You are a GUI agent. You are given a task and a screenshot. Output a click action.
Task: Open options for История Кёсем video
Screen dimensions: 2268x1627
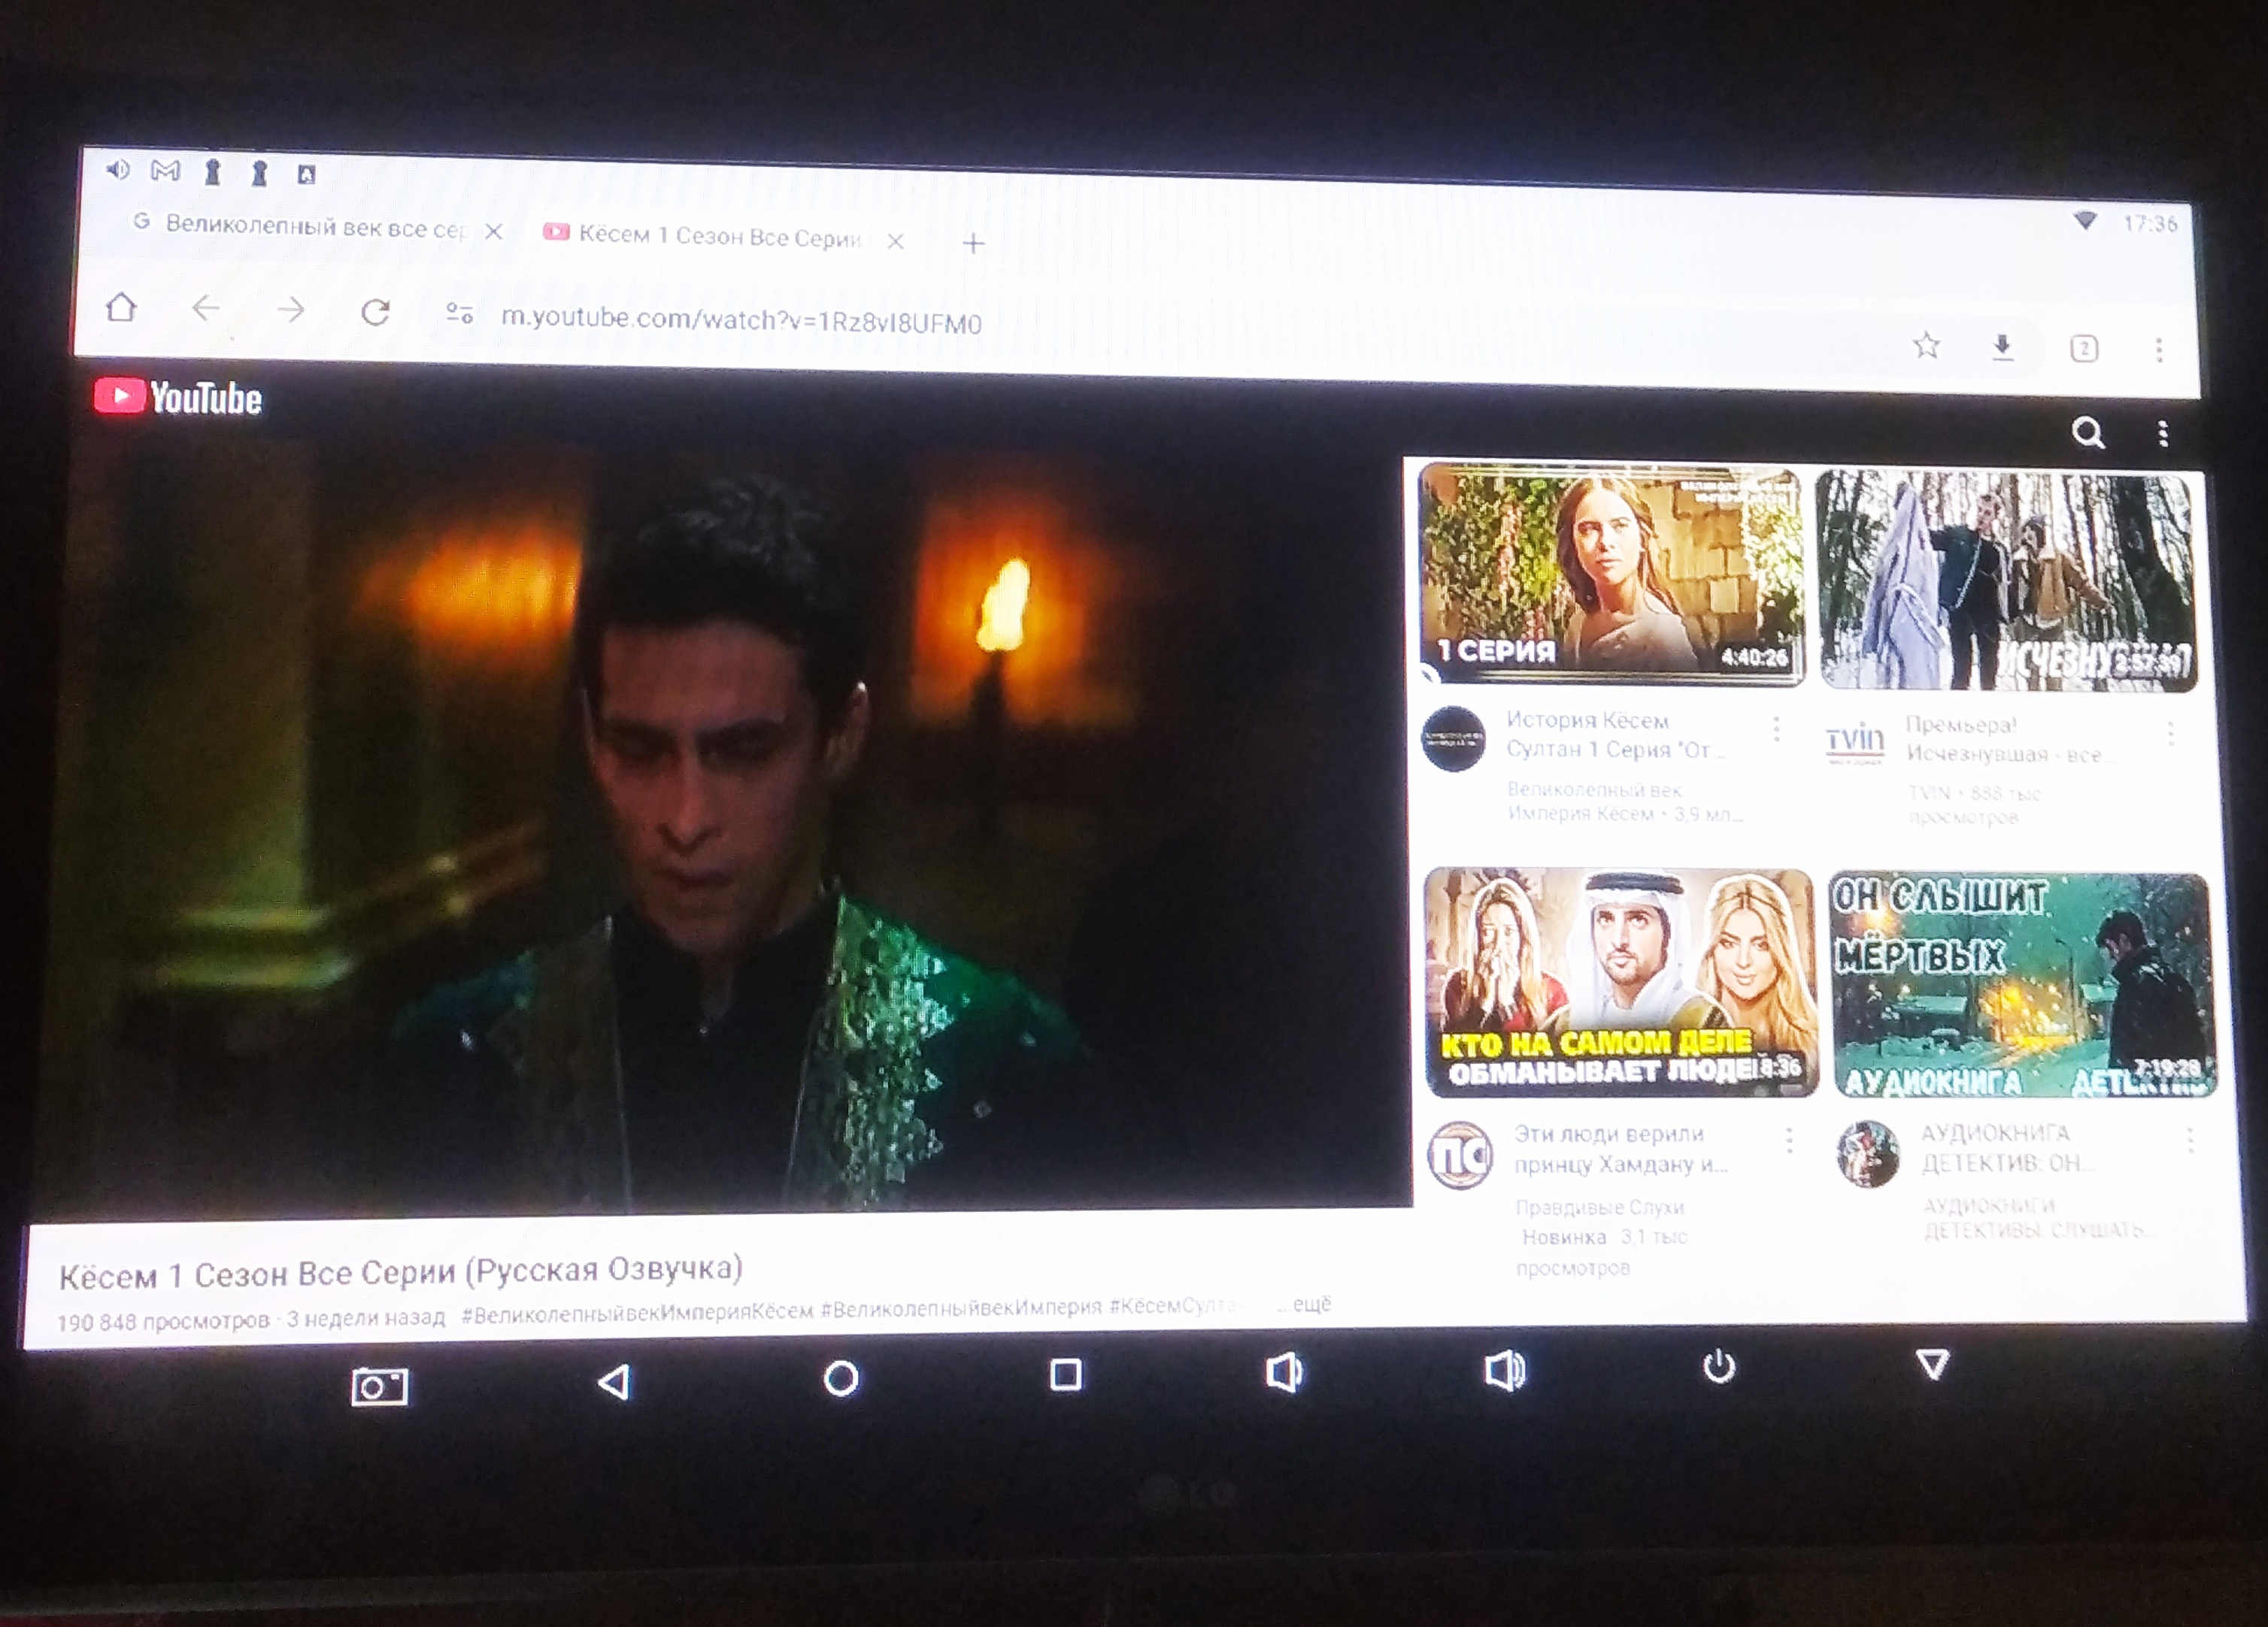1776,728
